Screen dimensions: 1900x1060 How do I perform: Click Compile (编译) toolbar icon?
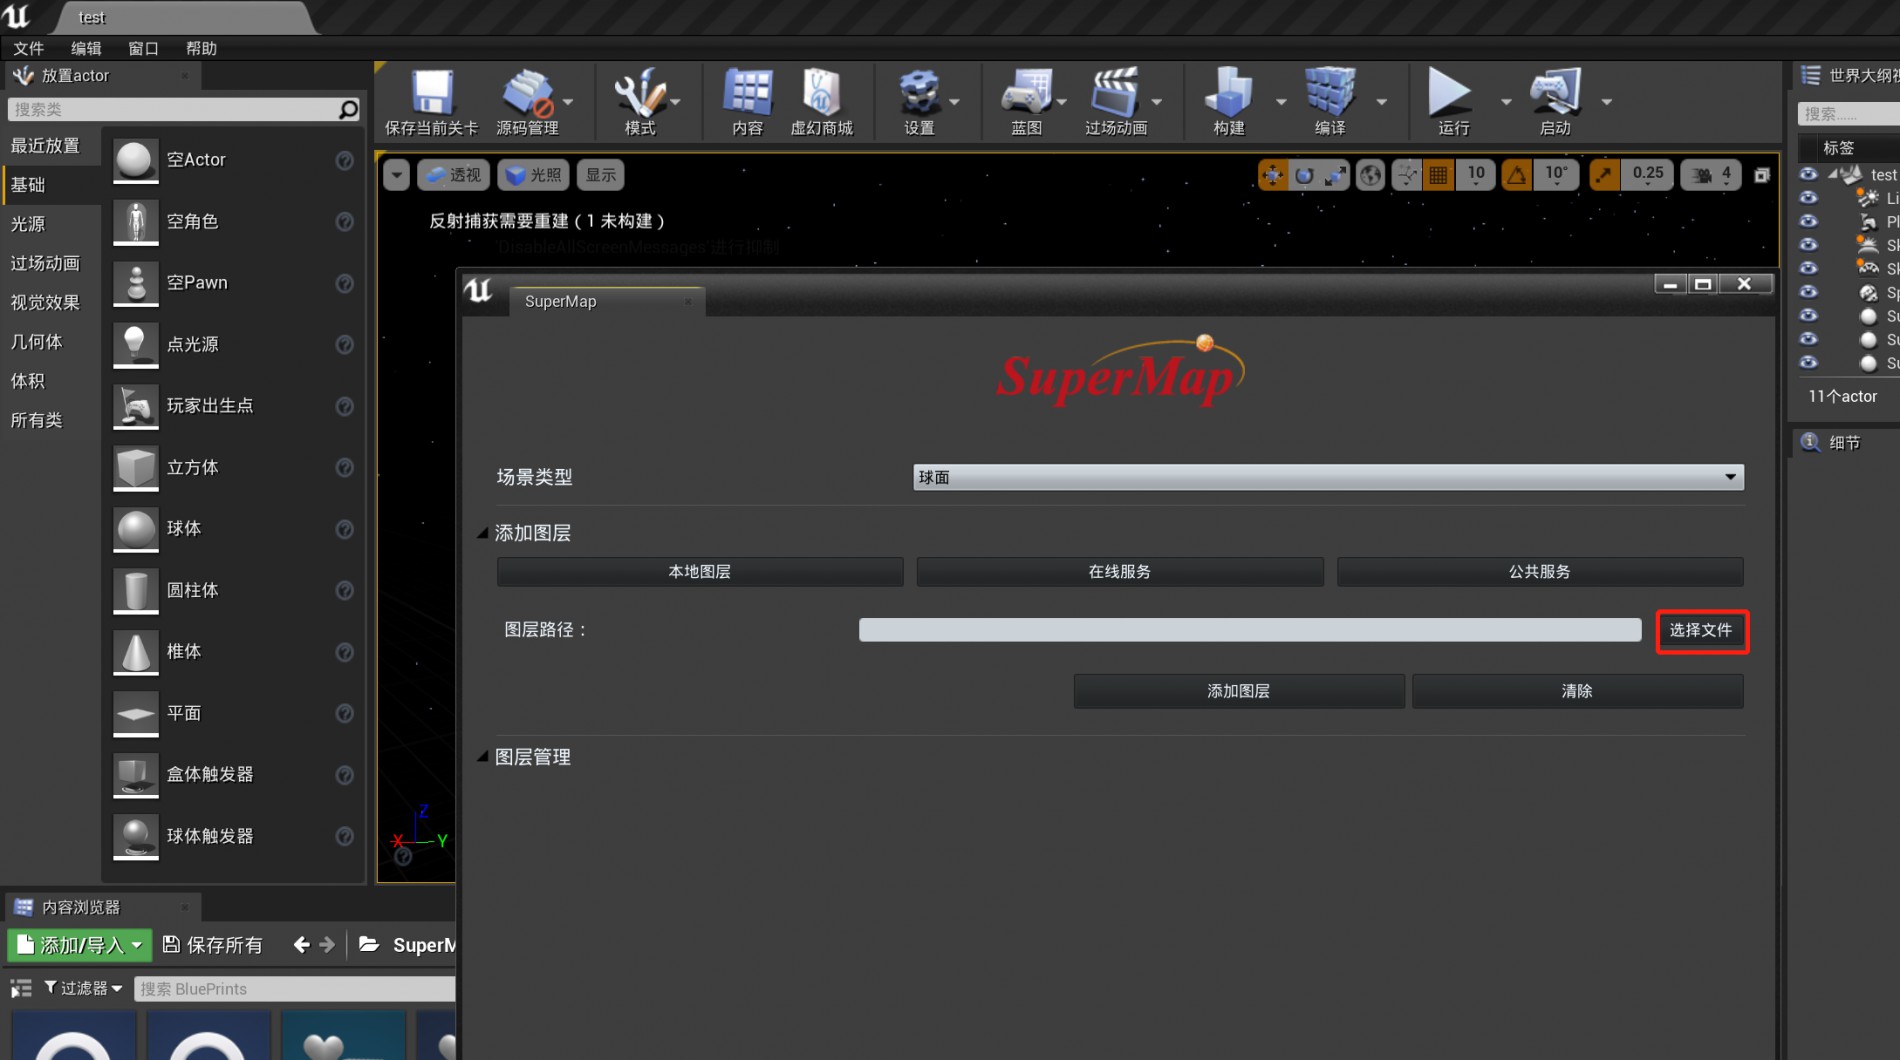[x=1330, y=101]
